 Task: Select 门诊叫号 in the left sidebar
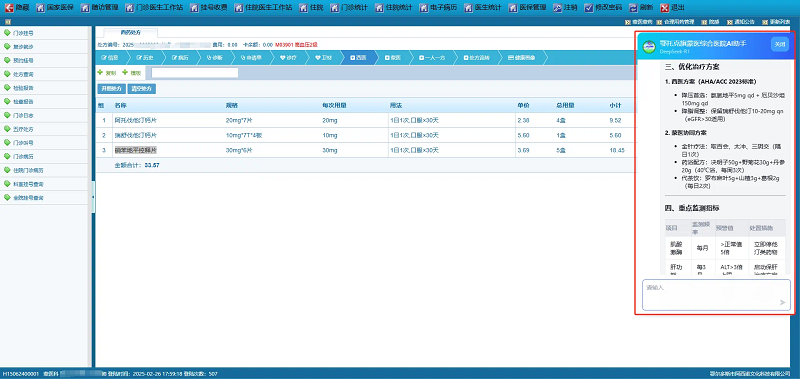(x=45, y=142)
